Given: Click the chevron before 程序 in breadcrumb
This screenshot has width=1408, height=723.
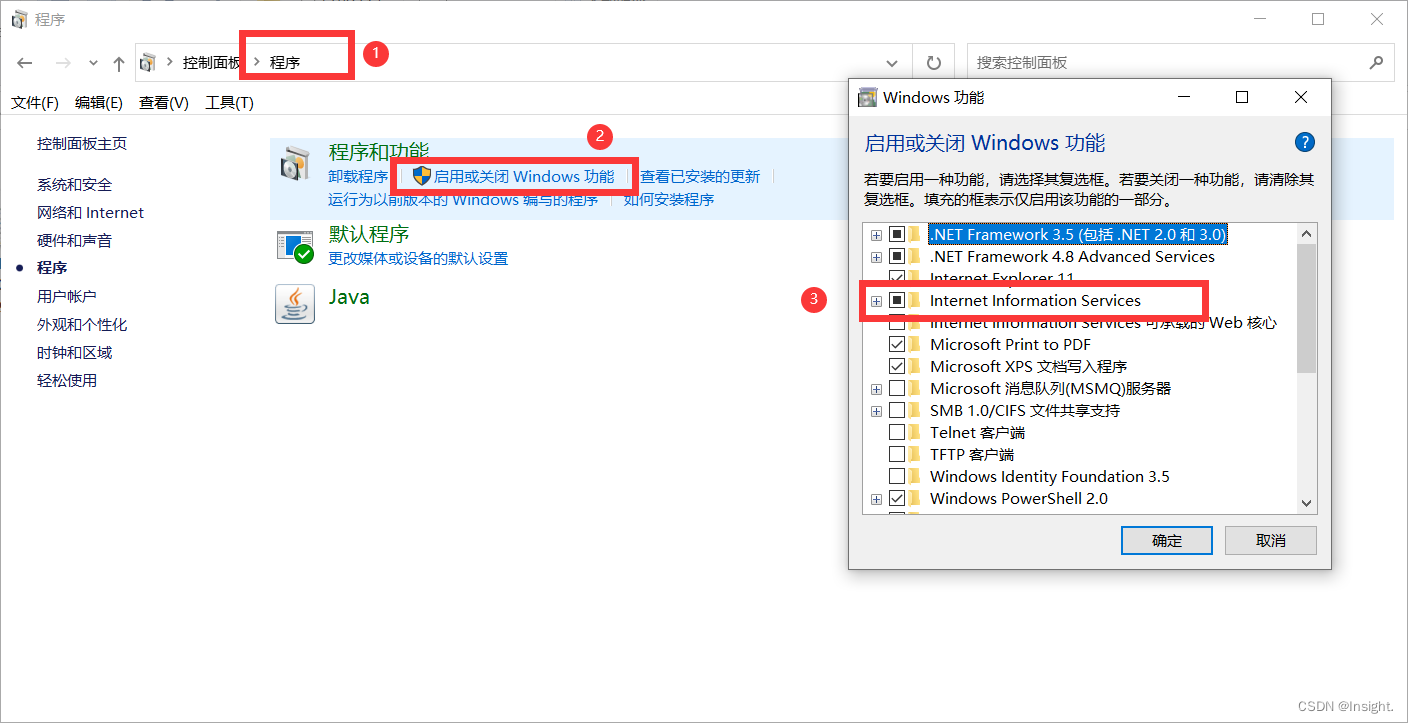Looking at the screenshot, I should (x=256, y=62).
